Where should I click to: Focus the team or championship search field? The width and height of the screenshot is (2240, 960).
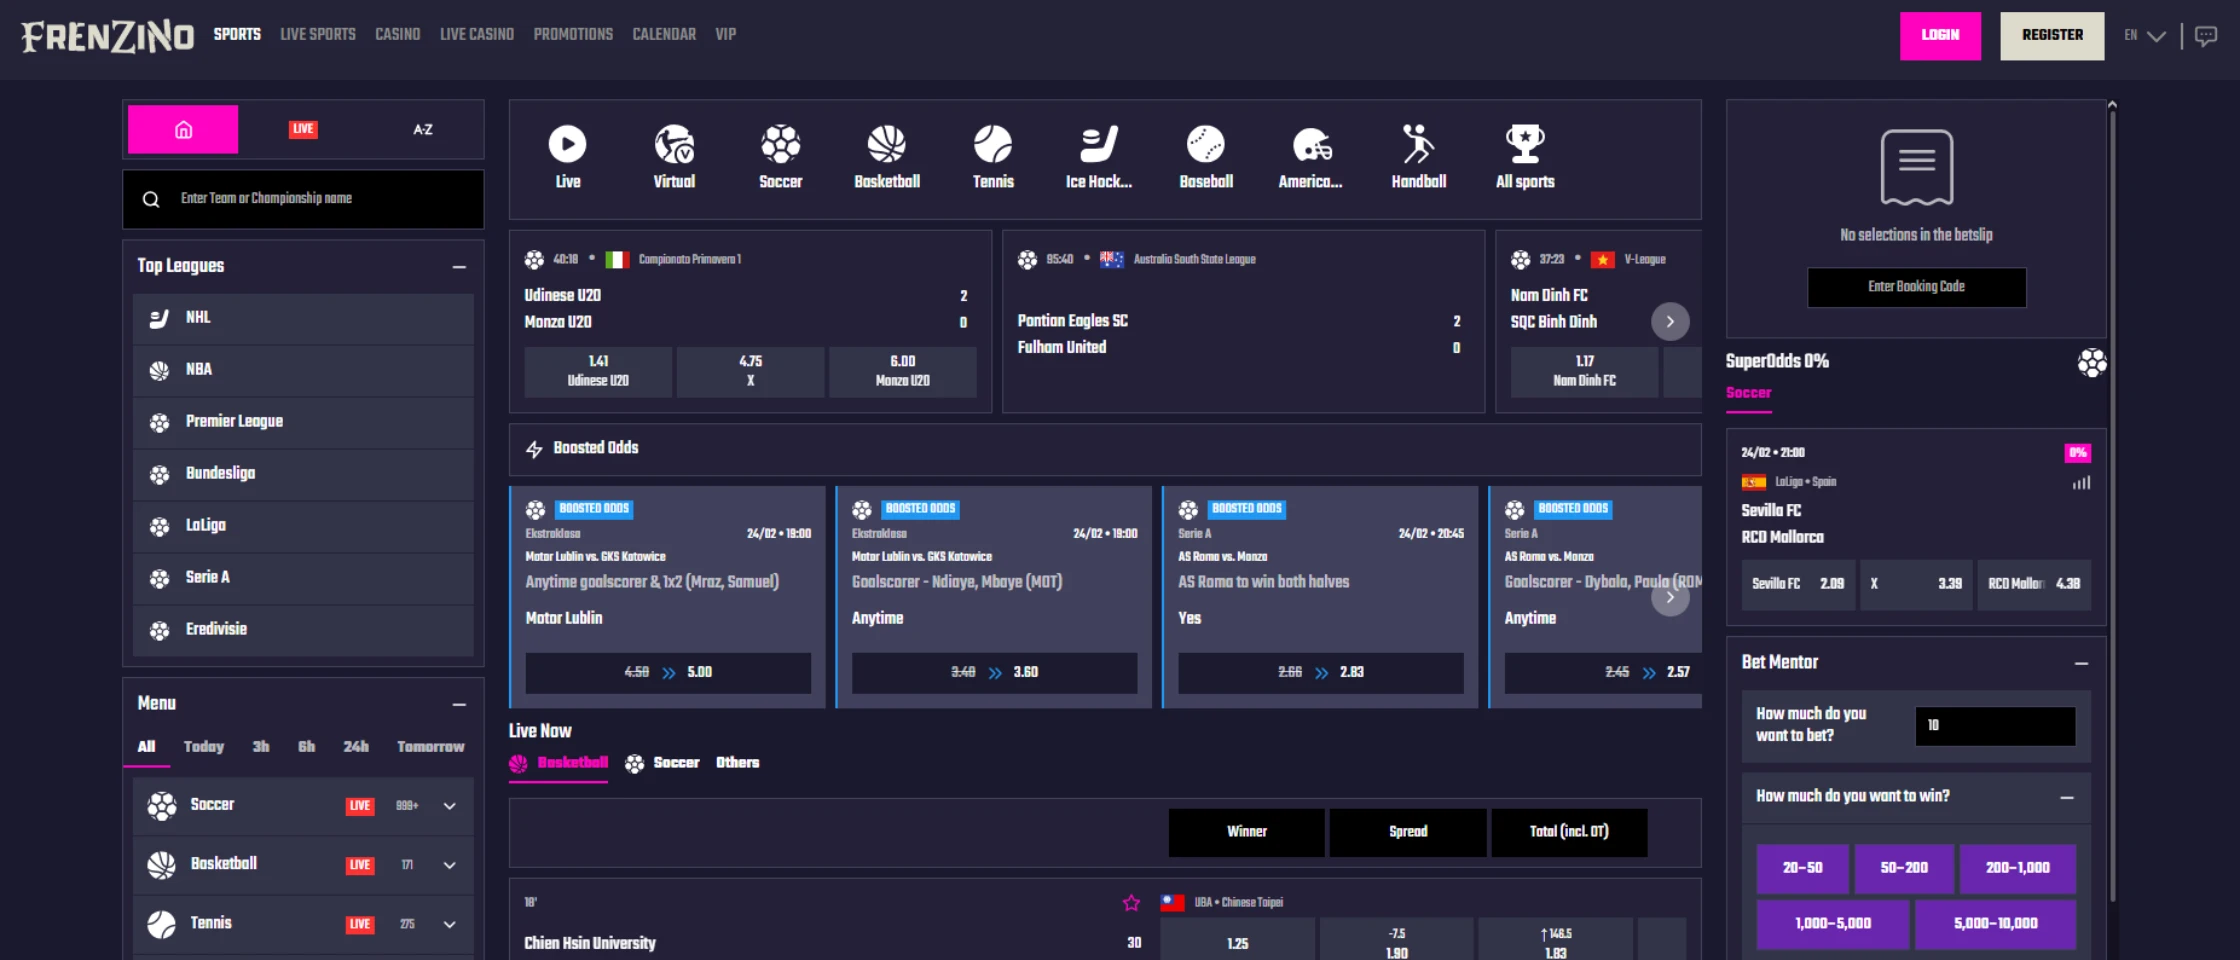coord(320,199)
